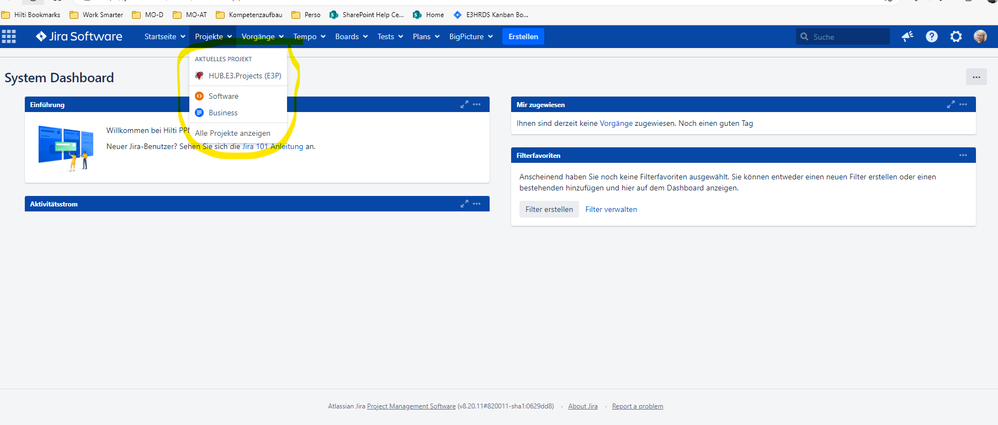
Task: Open the SharePoint Help Center bookmark
Action: tap(367, 15)
